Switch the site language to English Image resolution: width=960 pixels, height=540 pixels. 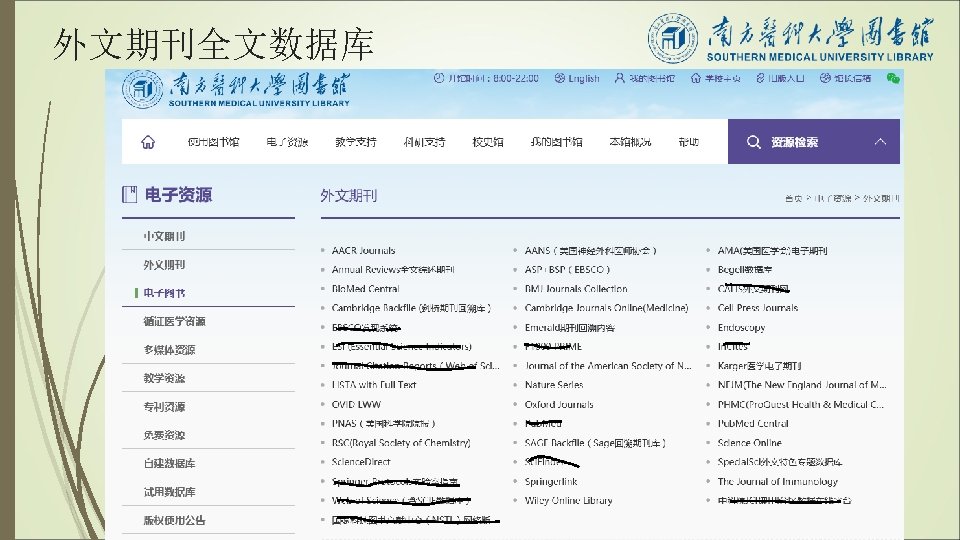tap(583, 78)
